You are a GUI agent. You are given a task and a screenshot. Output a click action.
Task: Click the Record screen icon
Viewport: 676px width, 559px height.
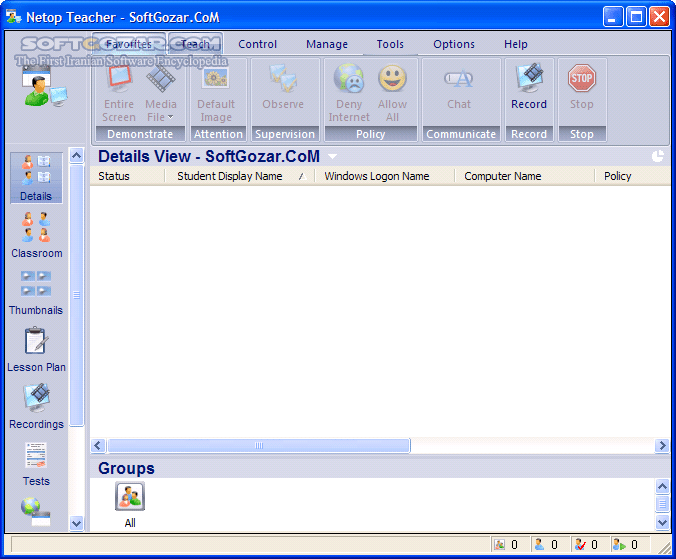click(529, 78)
